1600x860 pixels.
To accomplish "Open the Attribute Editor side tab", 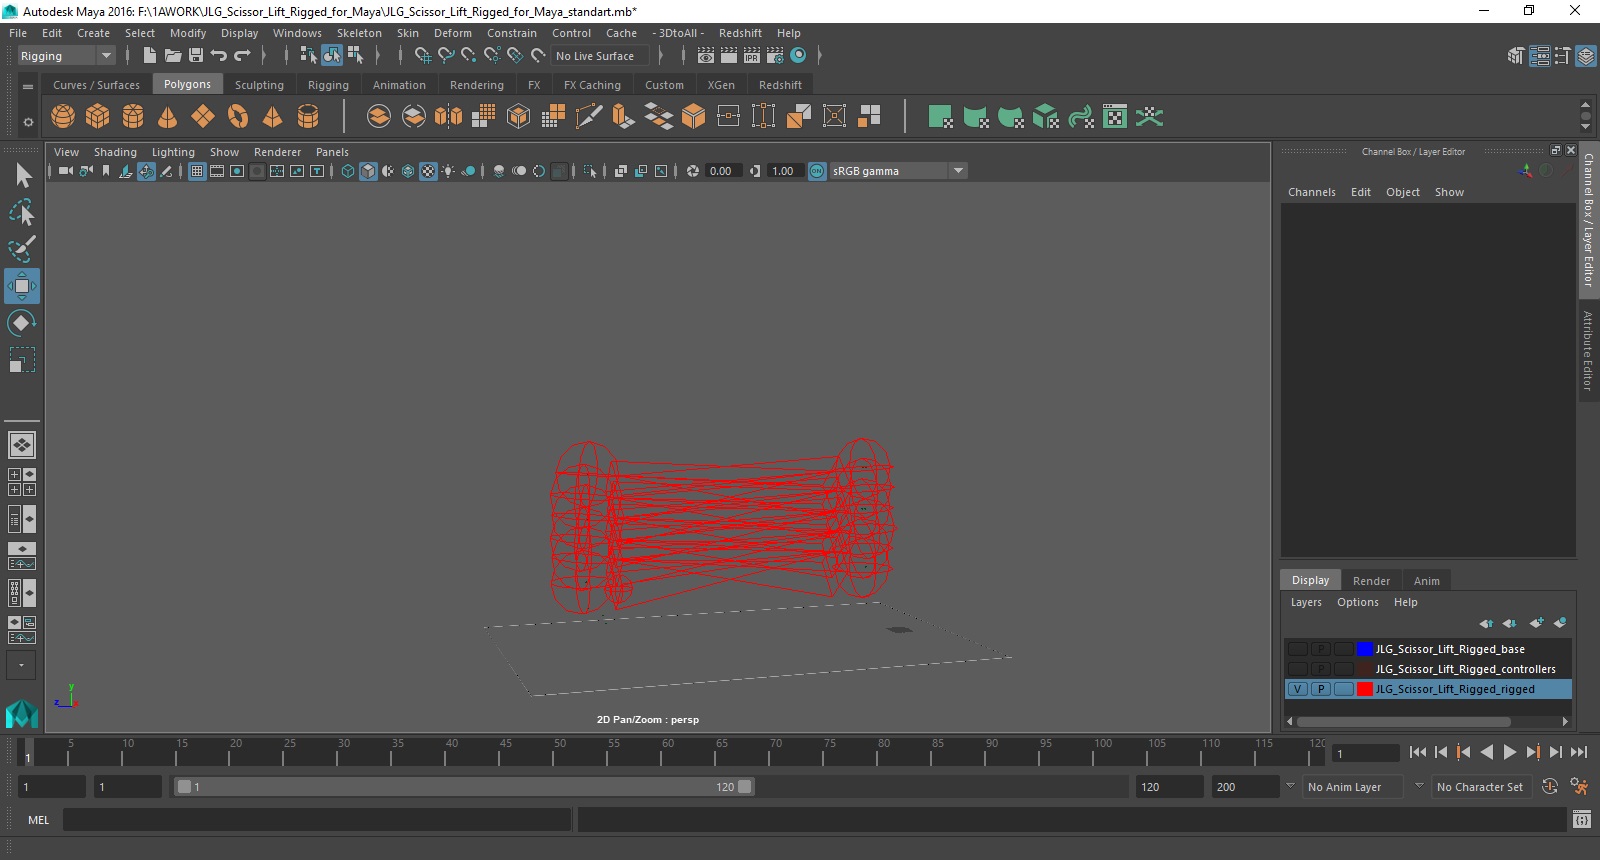I will tap(1588, 350).
